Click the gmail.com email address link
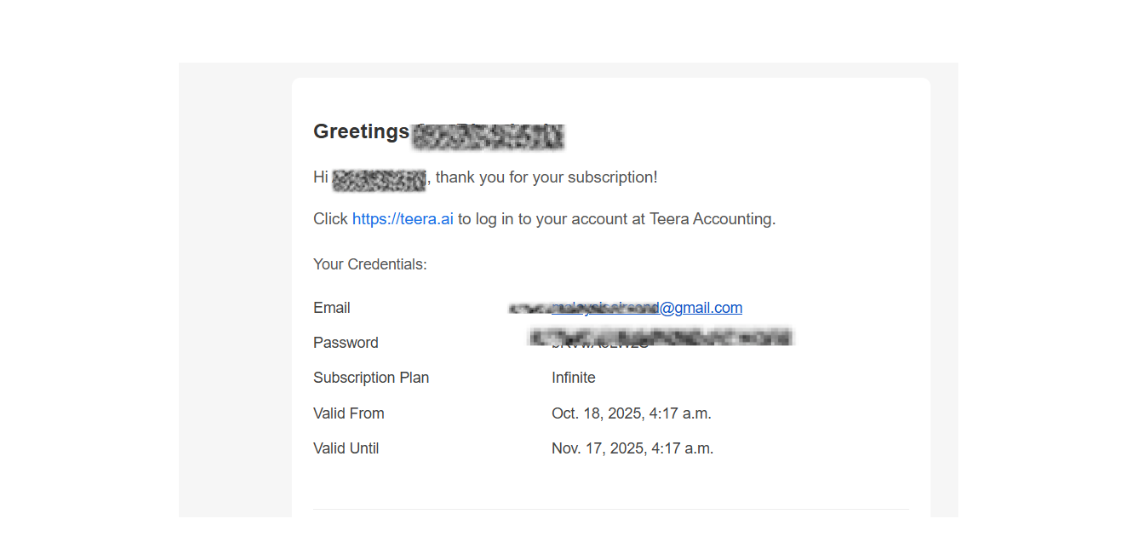The image size is (1124, 557). pyautogui.click(x=646, y=308)
